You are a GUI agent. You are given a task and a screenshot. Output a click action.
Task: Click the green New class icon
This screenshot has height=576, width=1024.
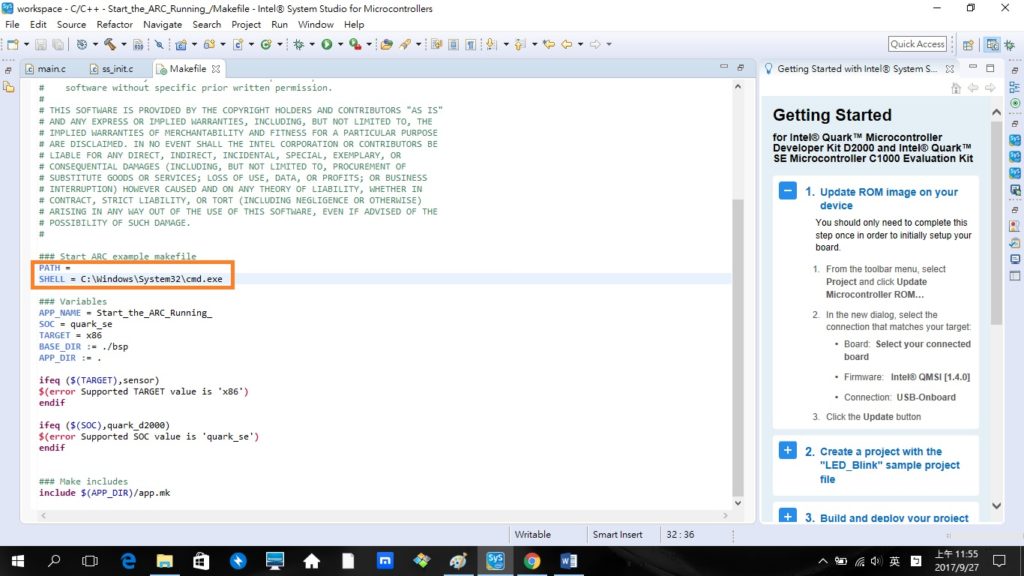point(266,44)
